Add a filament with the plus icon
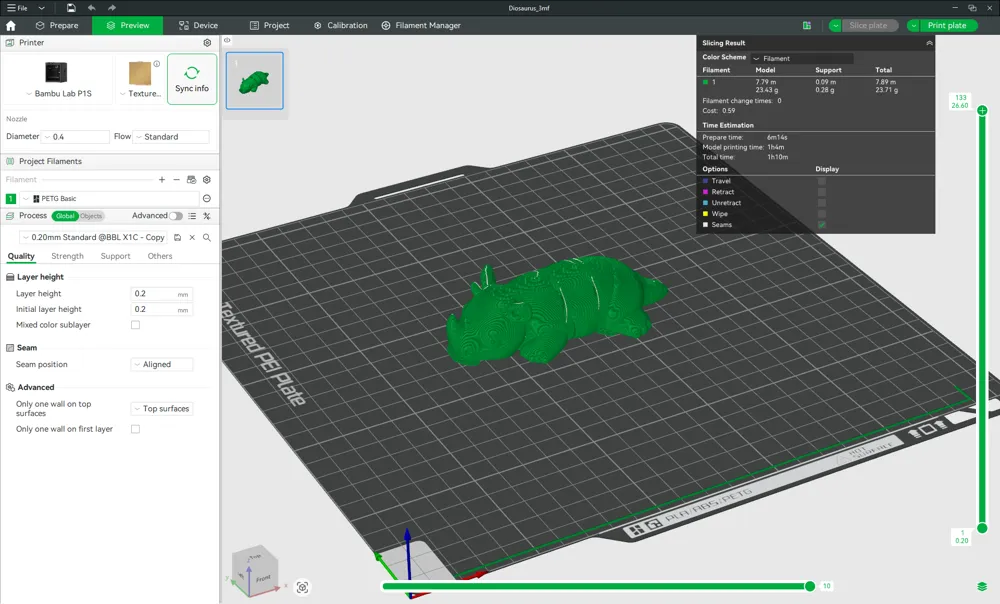Screen dimensions: 1000x604 (x=162, y=180)
